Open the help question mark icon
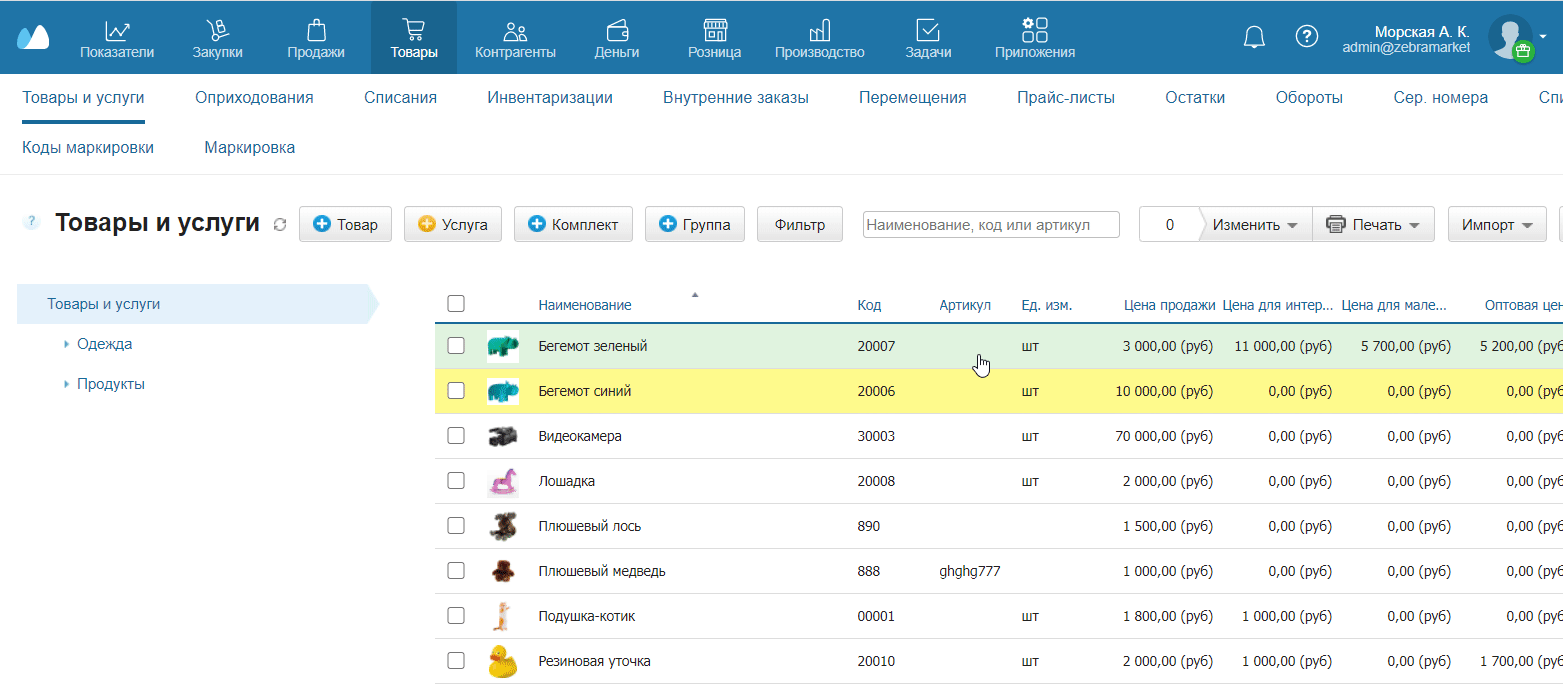 point(1306,37)
